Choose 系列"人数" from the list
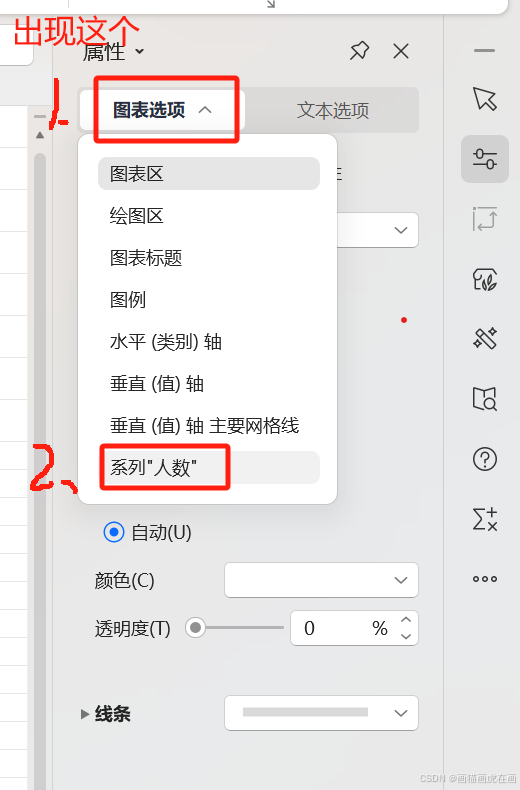 209,468
